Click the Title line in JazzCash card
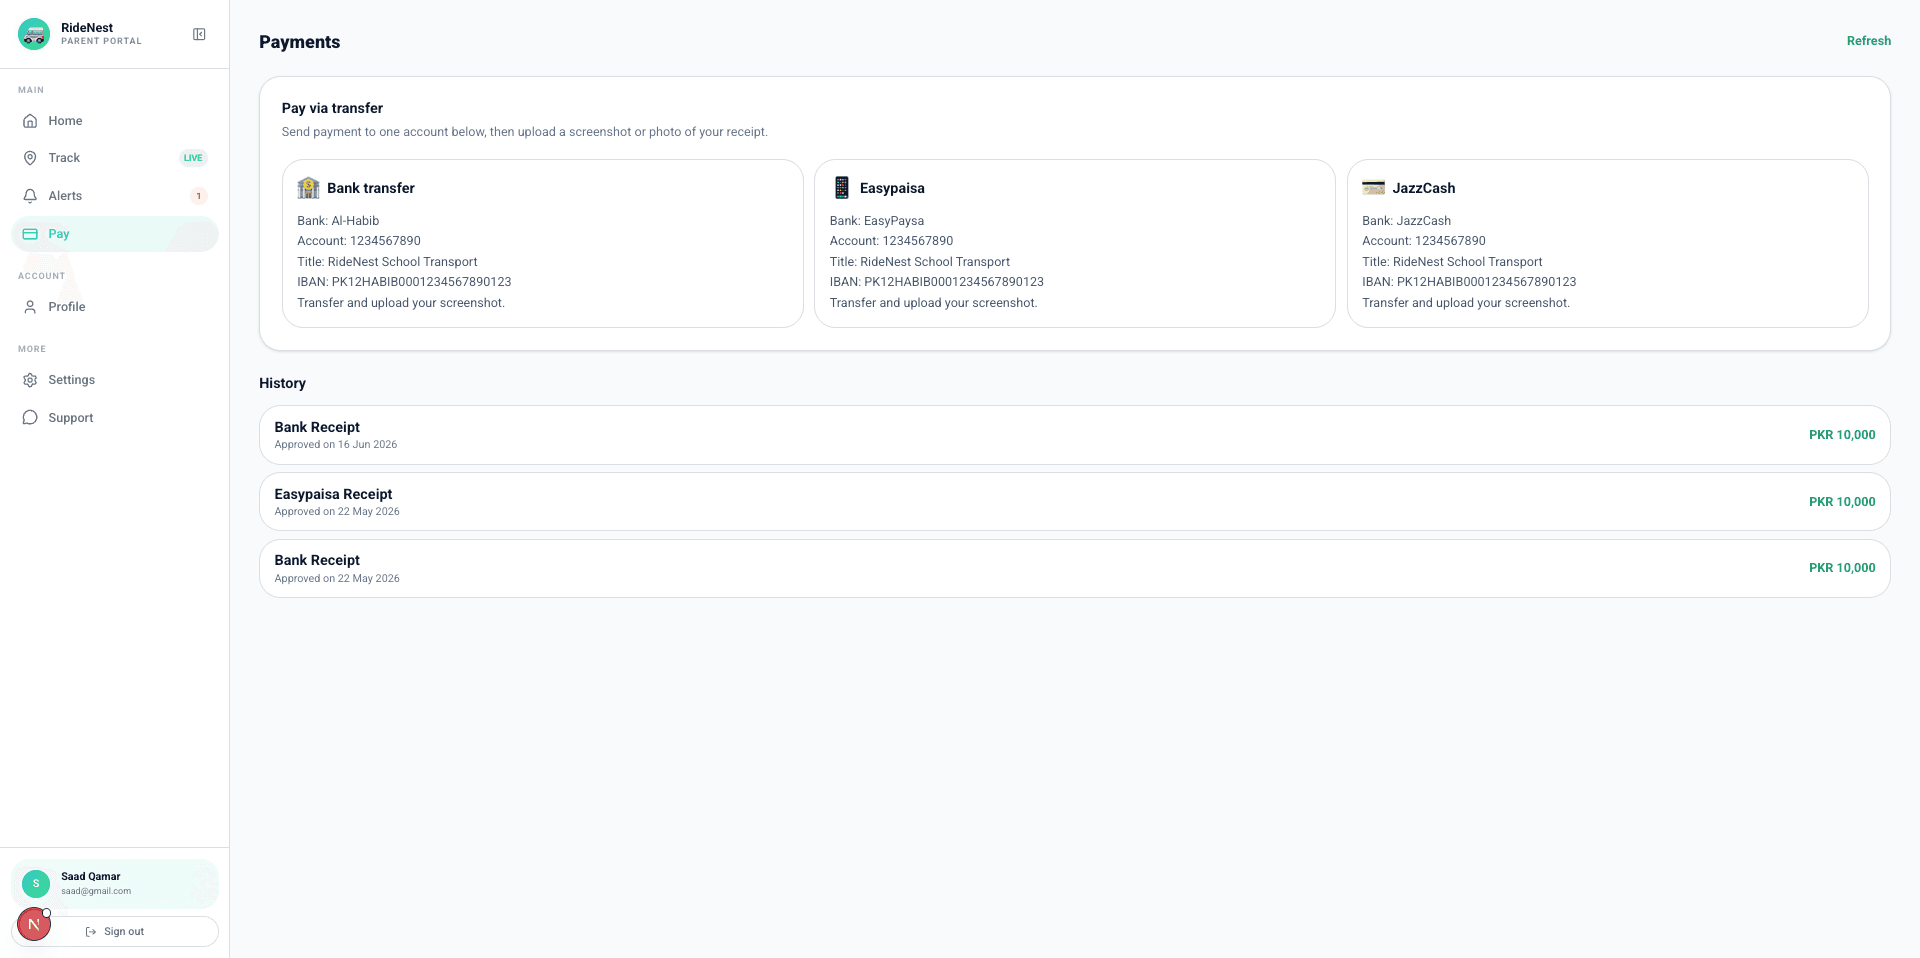This screenshot has height=958, width=1920. pos(1452,262)
